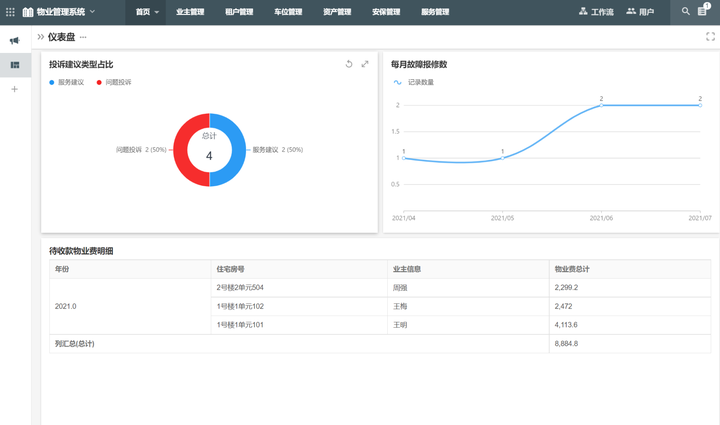
Task: Expand the 物业管理系统 app dropdown arrow
Action: (x=92, y=11)
